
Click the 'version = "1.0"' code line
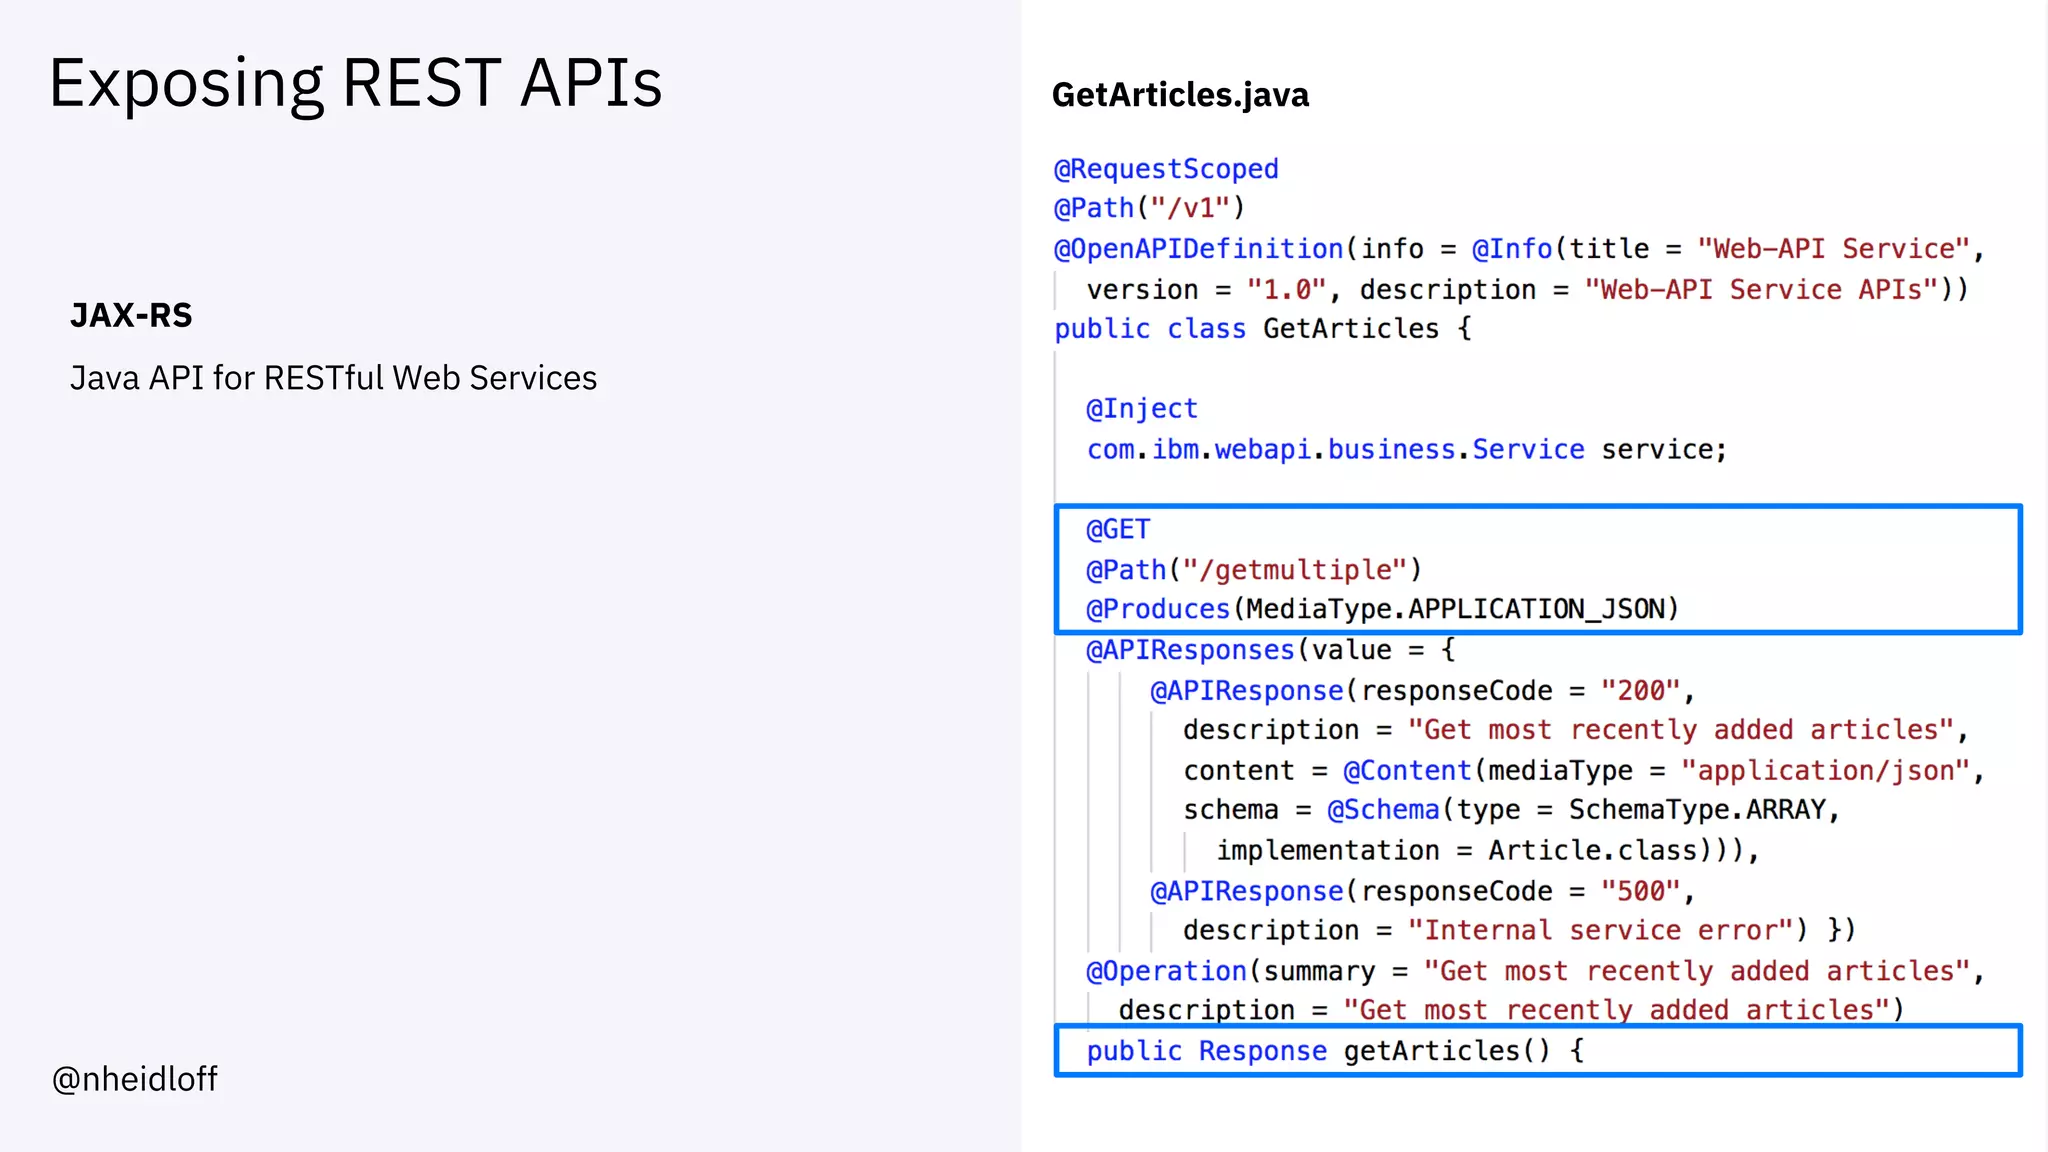pos(1527,290)
